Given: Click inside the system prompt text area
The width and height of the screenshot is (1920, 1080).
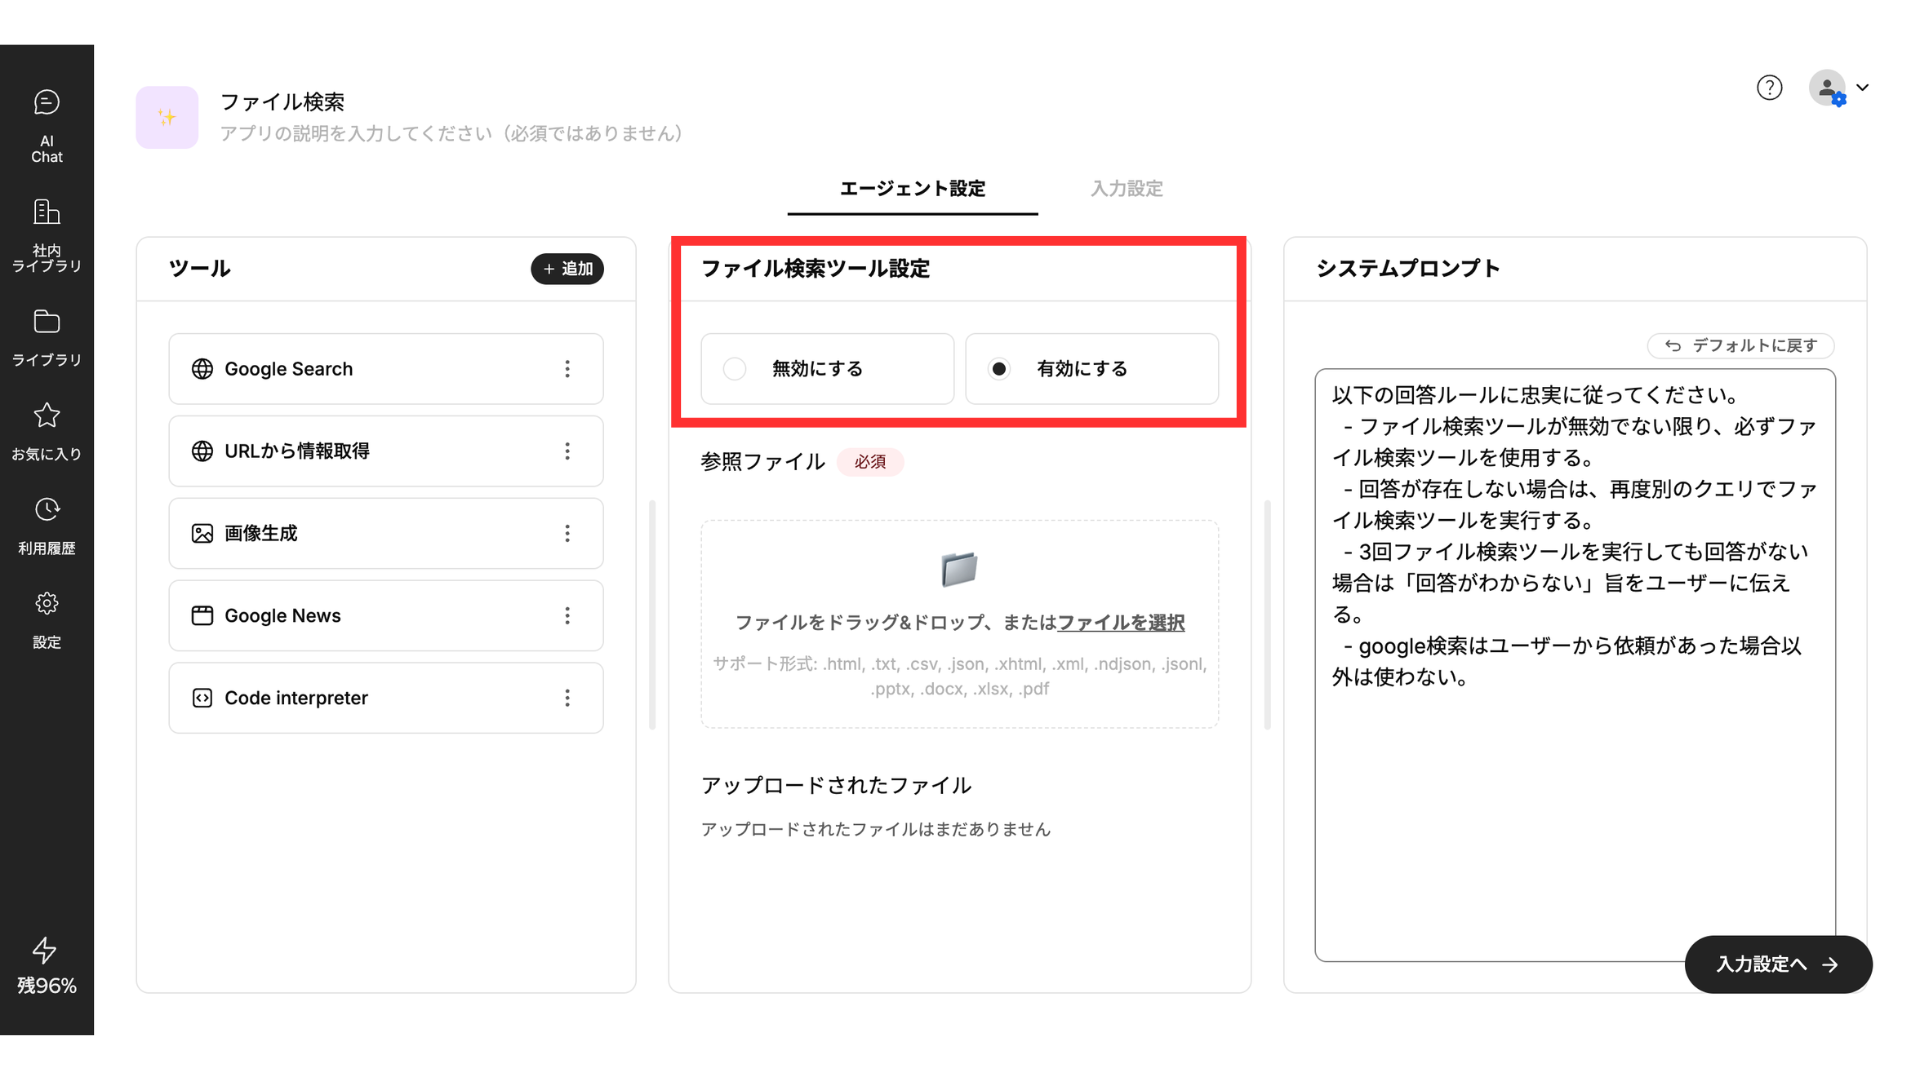Looking at the screenshot, I should (1574, 800).
